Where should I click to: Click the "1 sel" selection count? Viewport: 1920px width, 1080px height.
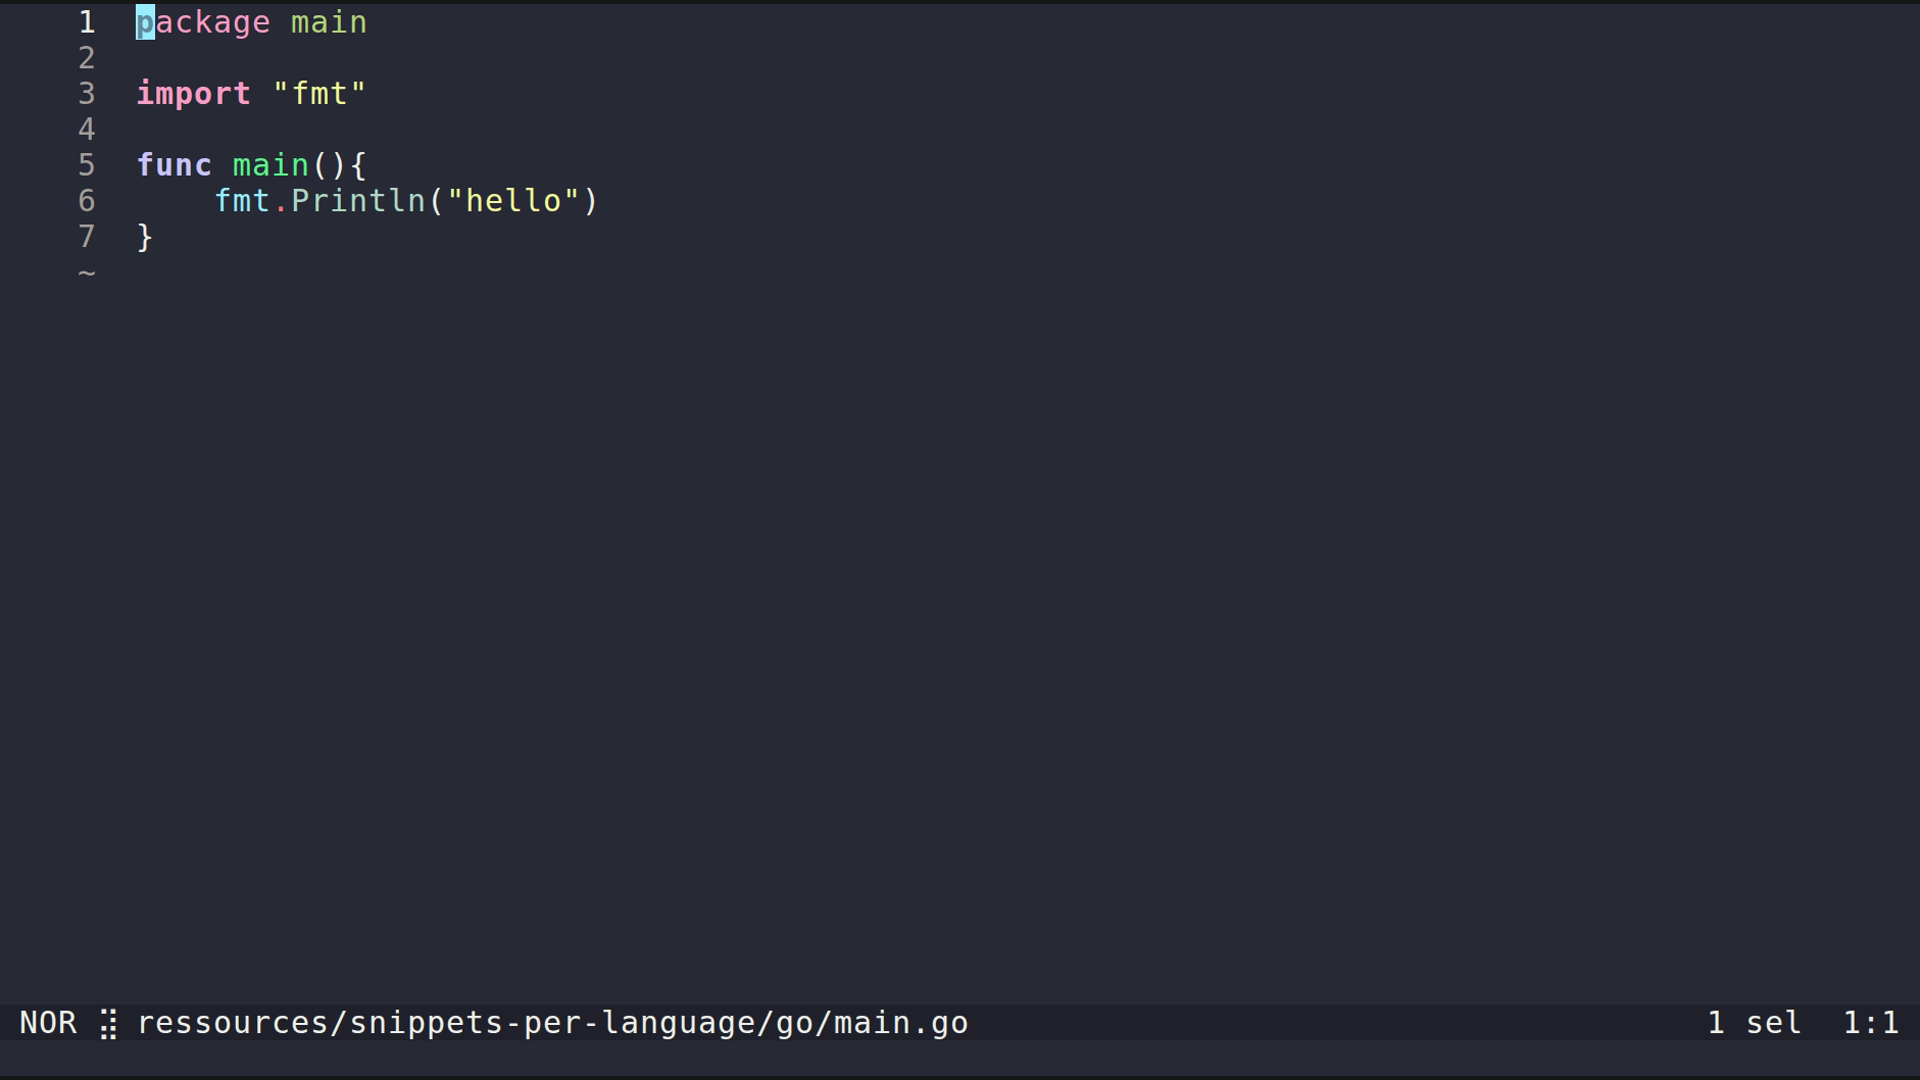point(1754,1023)
